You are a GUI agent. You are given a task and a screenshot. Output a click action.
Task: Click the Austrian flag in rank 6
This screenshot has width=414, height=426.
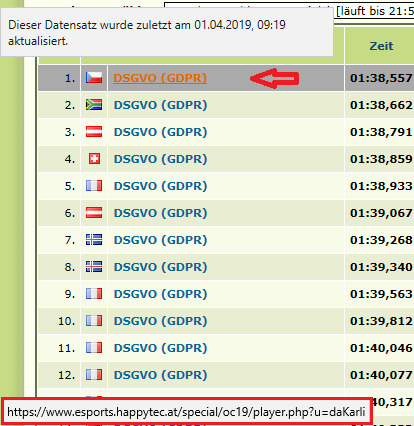[94, 213]
